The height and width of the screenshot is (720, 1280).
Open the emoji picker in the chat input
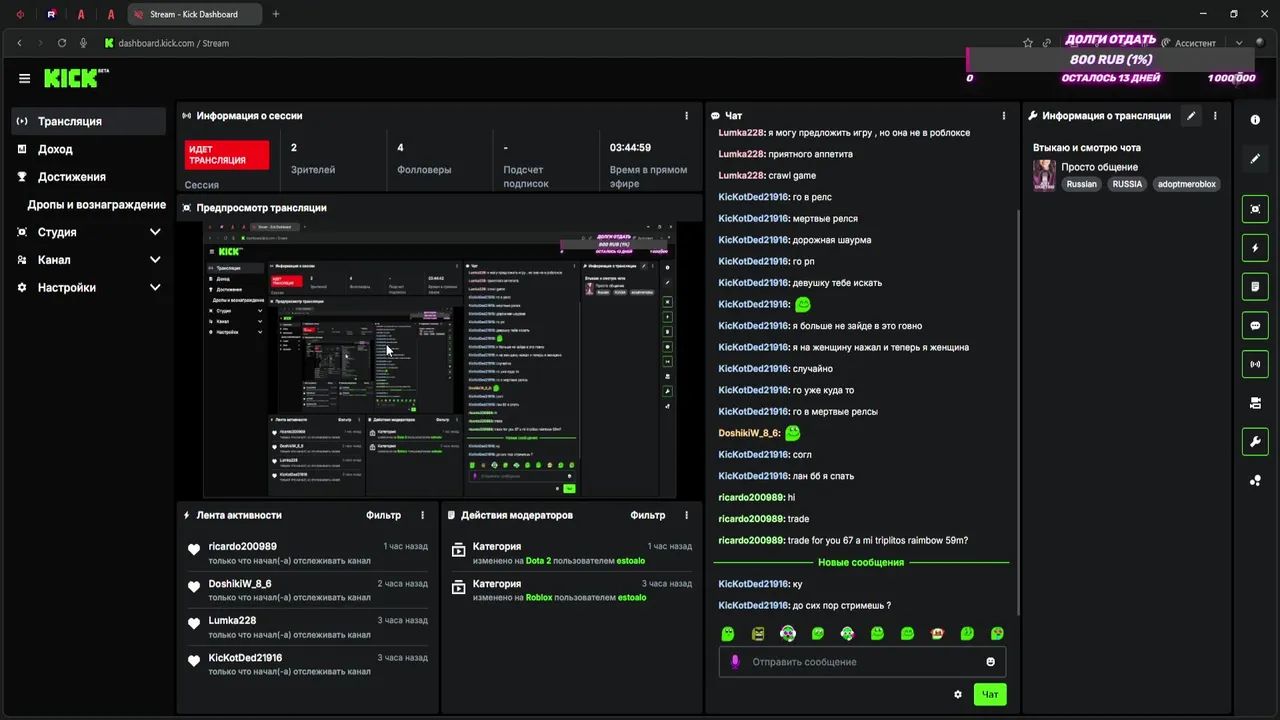pos(991,662)
